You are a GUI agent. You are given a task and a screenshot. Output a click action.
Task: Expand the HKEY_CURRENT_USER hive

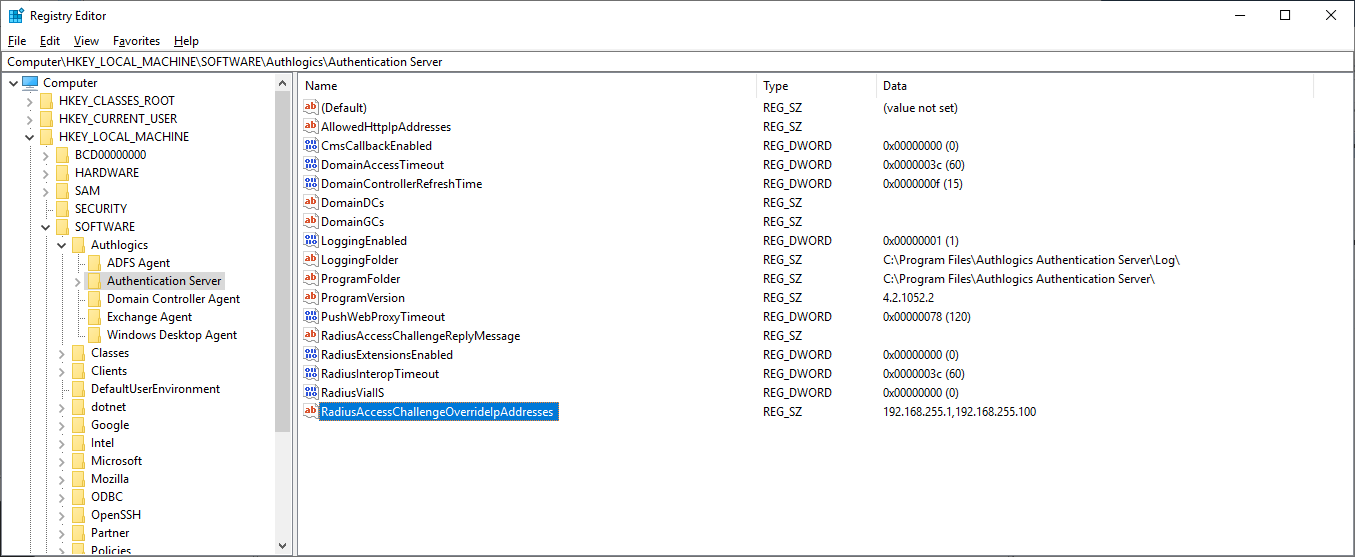29,119
